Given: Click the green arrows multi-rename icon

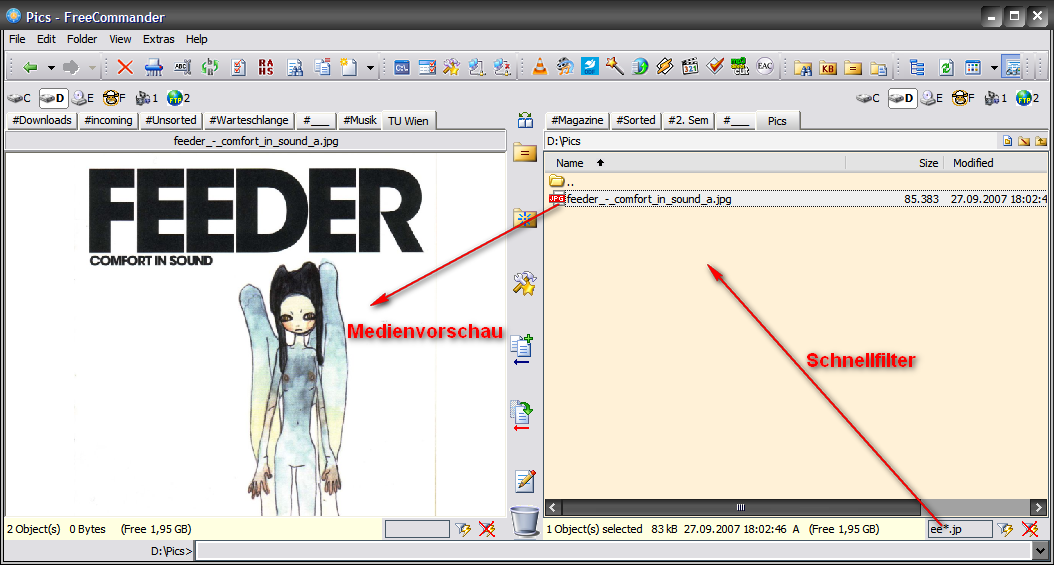Looking at the screenshot, I should [210, 67].
